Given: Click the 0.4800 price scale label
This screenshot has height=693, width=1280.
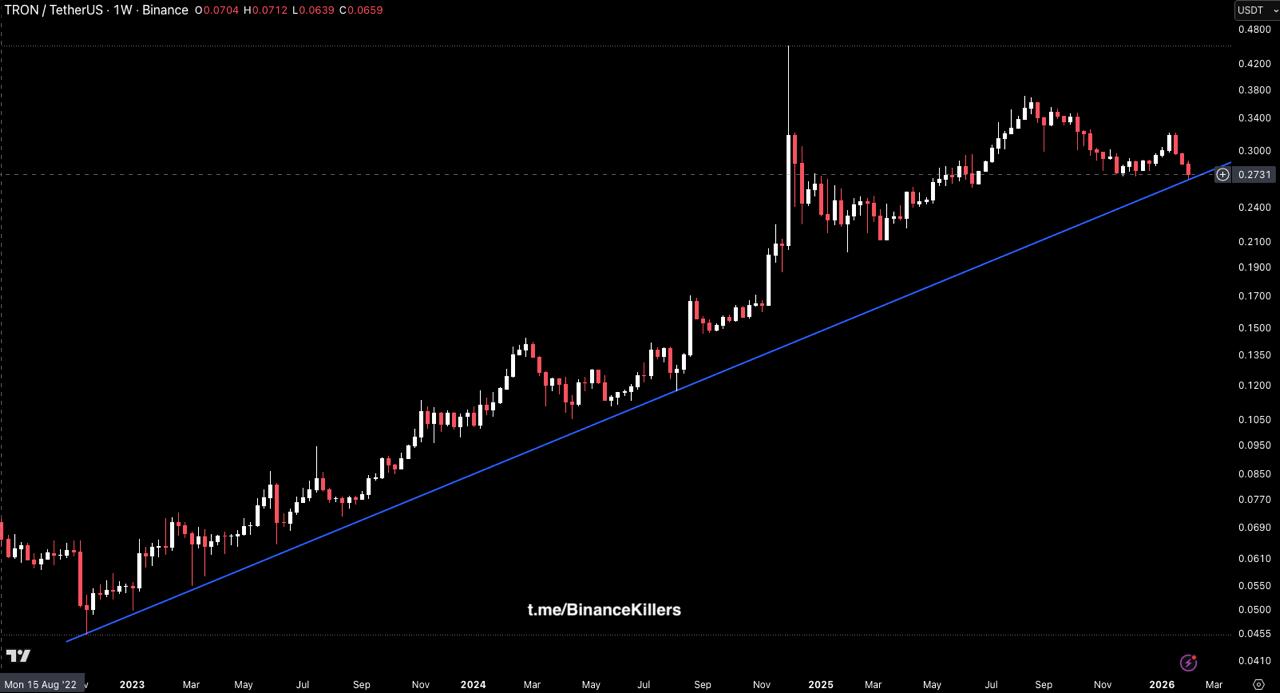Looking at the screenshot, I should 1254,29.
